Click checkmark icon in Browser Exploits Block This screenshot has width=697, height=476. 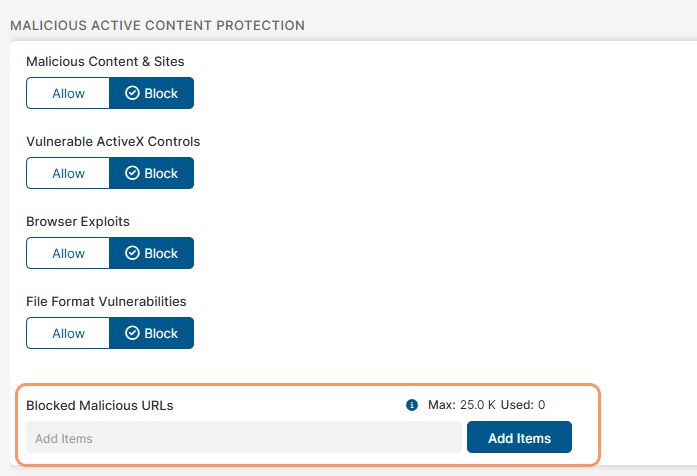coord(132,253)
